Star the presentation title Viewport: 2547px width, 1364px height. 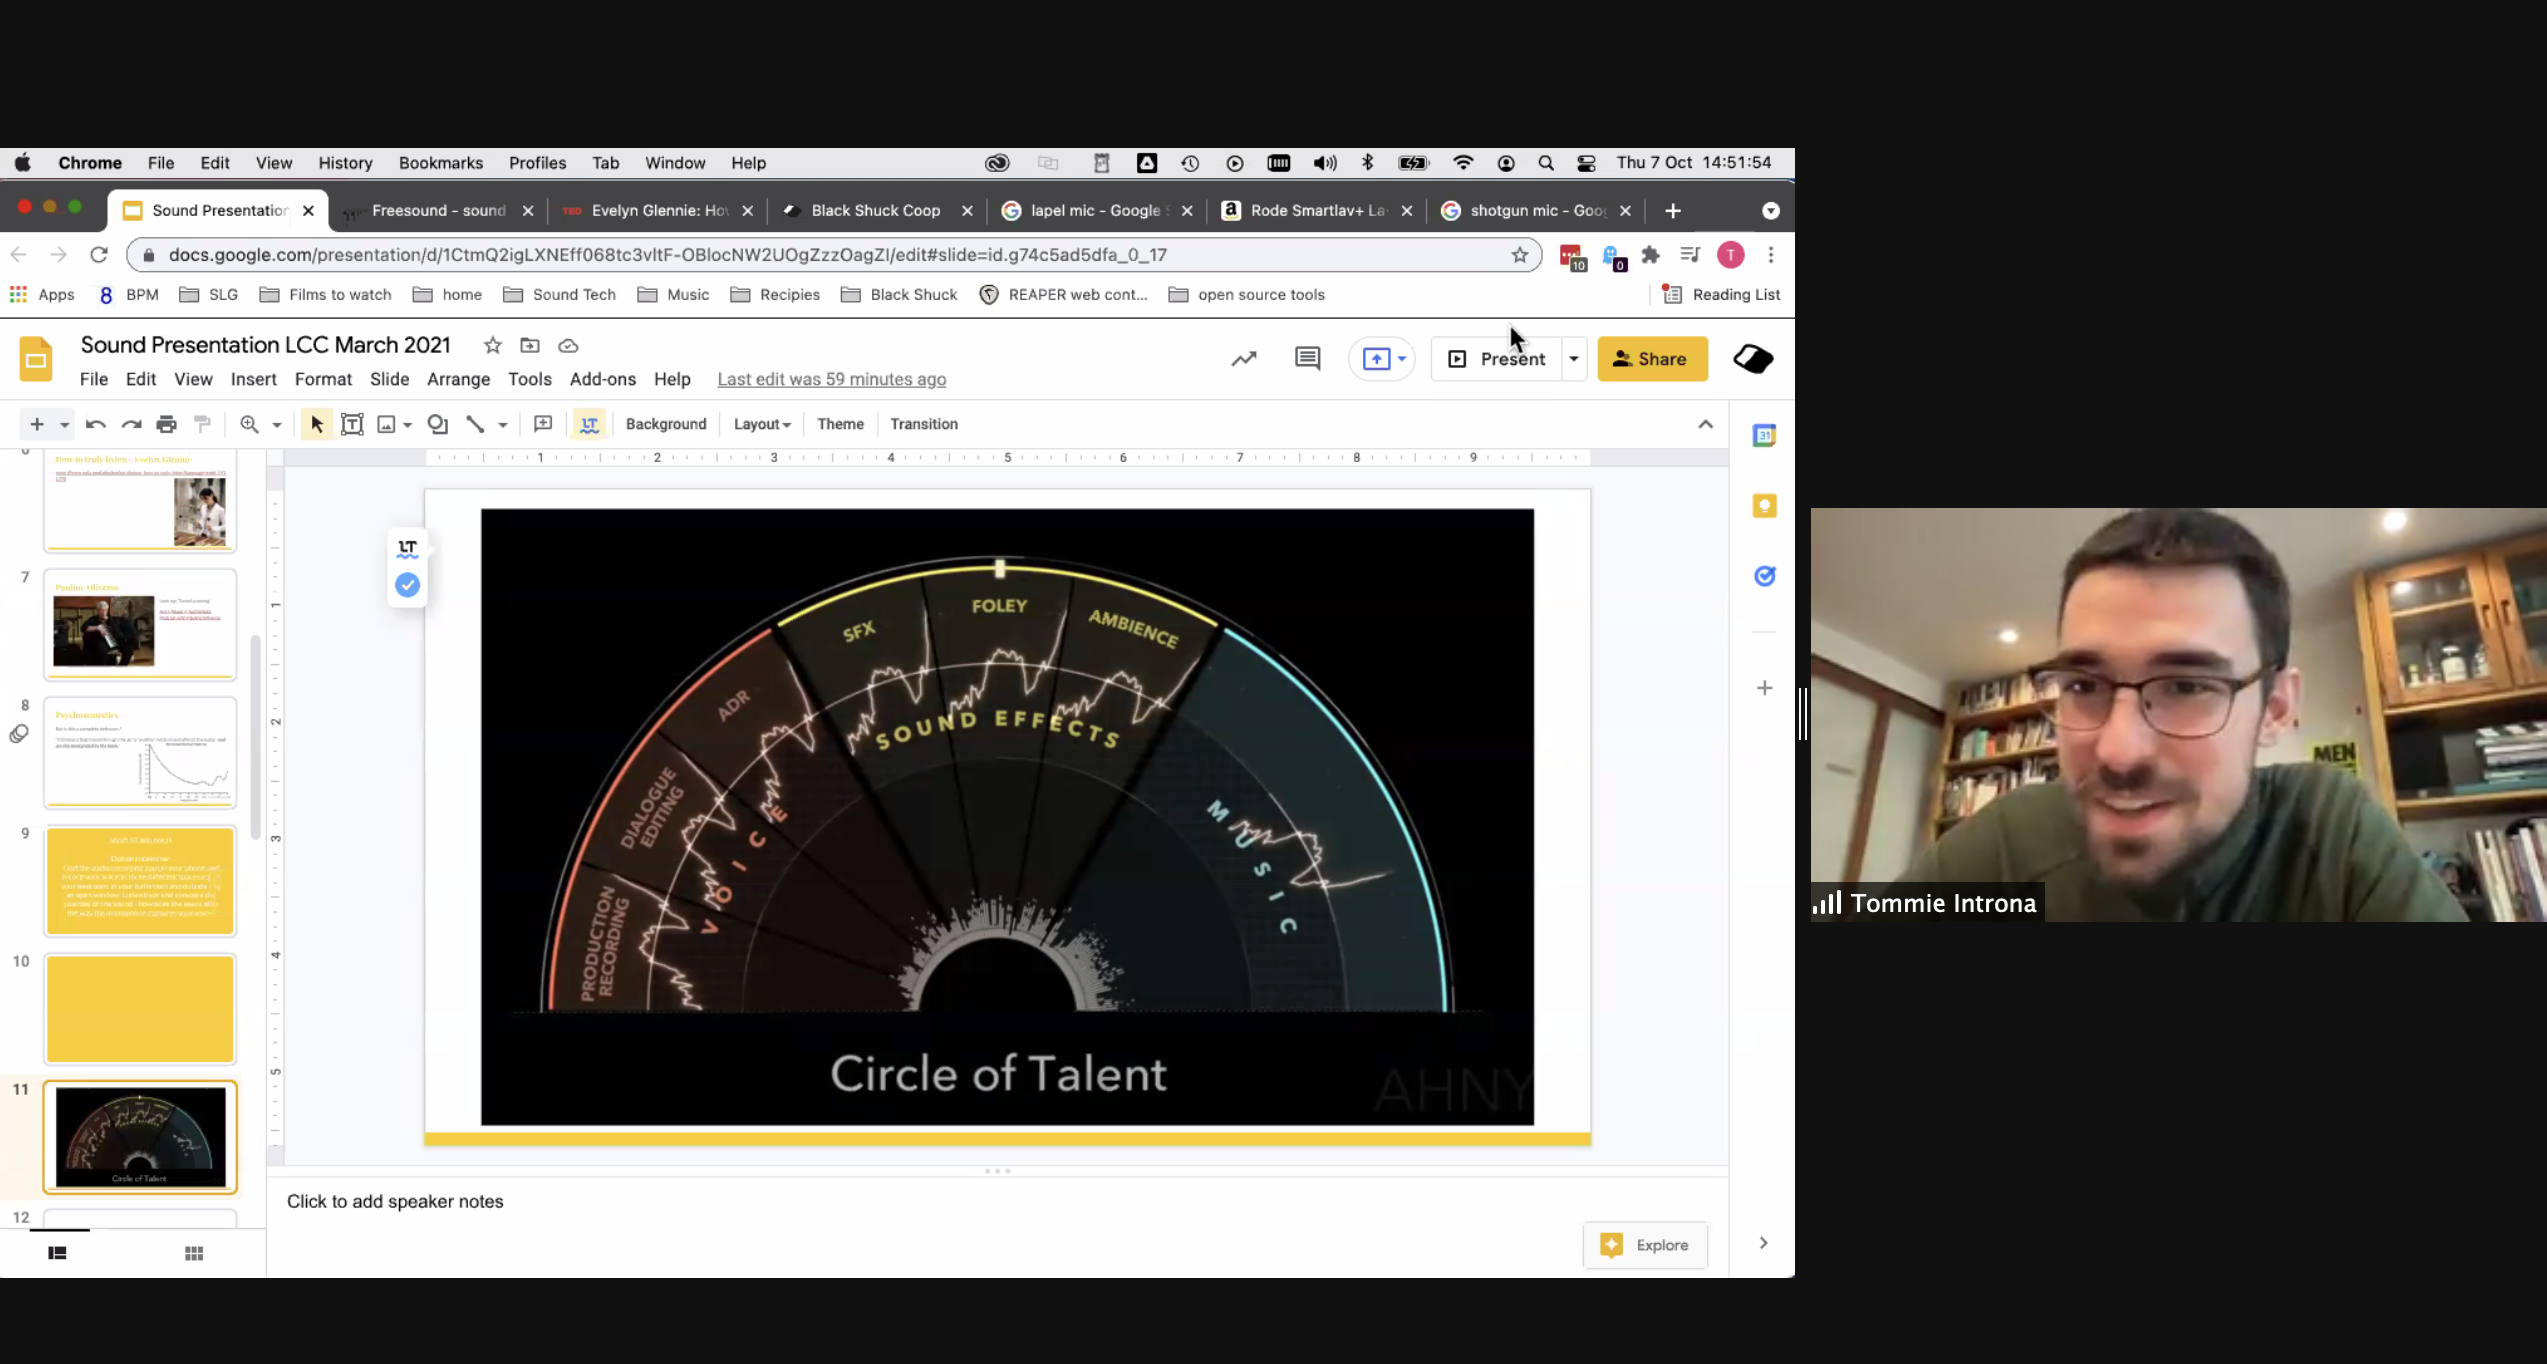pyautogui.click(x=492, y=345)
